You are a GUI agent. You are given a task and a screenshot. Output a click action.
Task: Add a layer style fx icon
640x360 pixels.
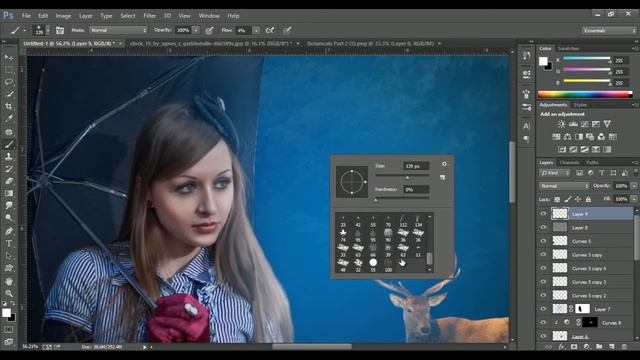(562, 347)
